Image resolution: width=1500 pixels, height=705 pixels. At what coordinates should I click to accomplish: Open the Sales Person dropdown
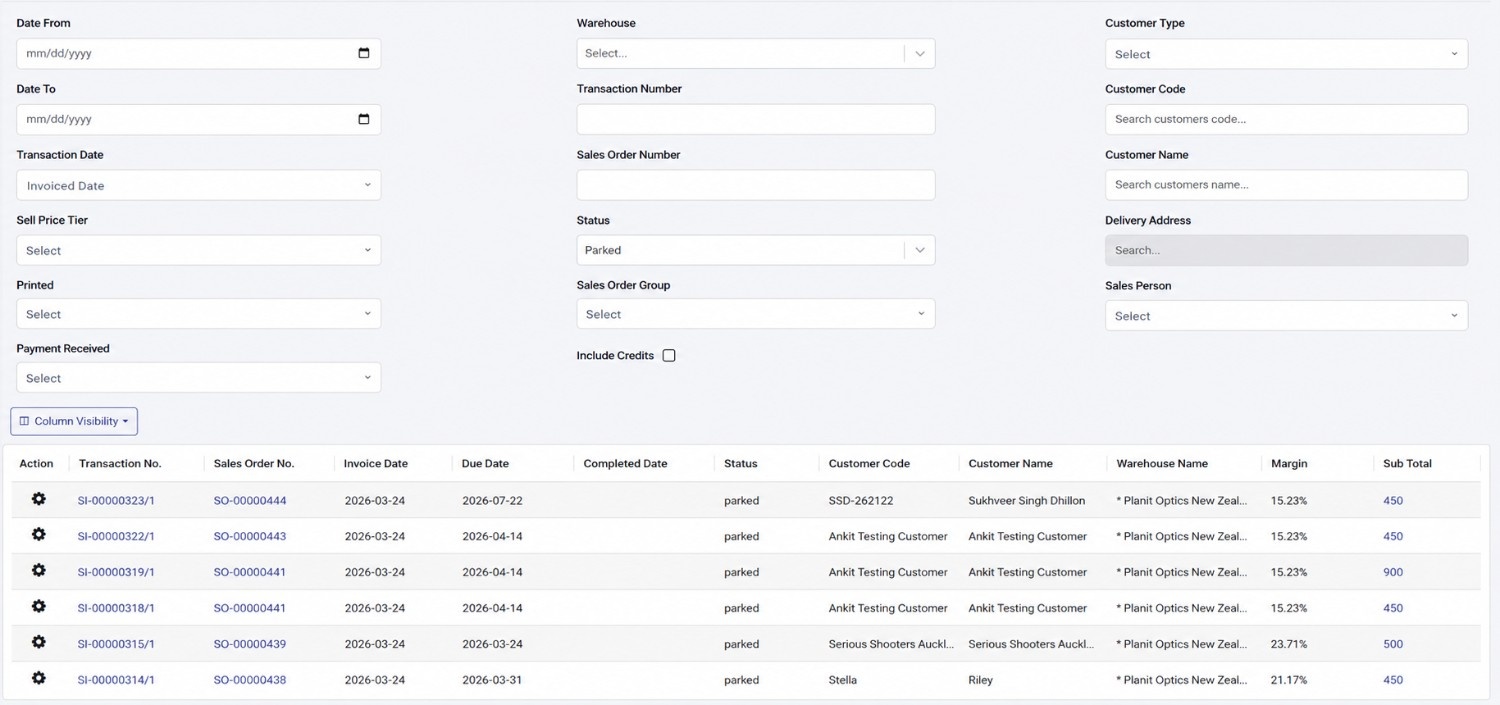tap(1286, 316)
